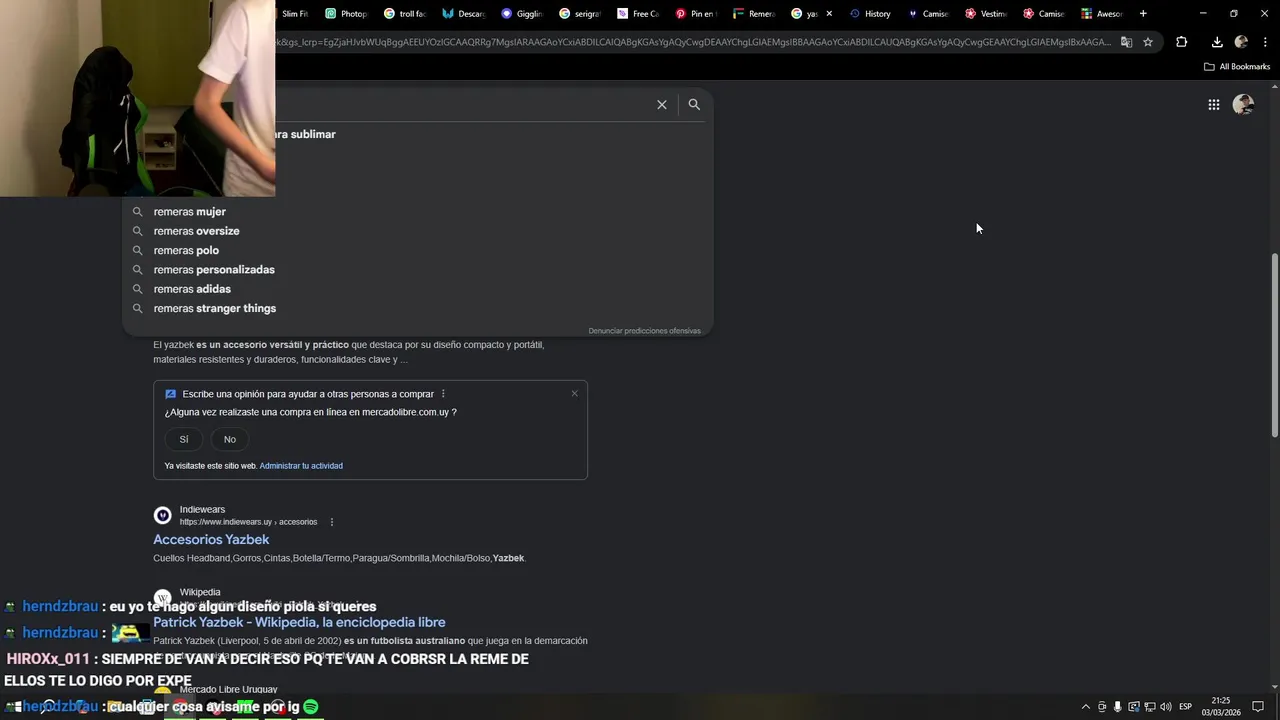The width and height of the screenshot is (1280, 720).
Task: Open the Chrome profile avatar in toolbar
Action: point(1241,42)
